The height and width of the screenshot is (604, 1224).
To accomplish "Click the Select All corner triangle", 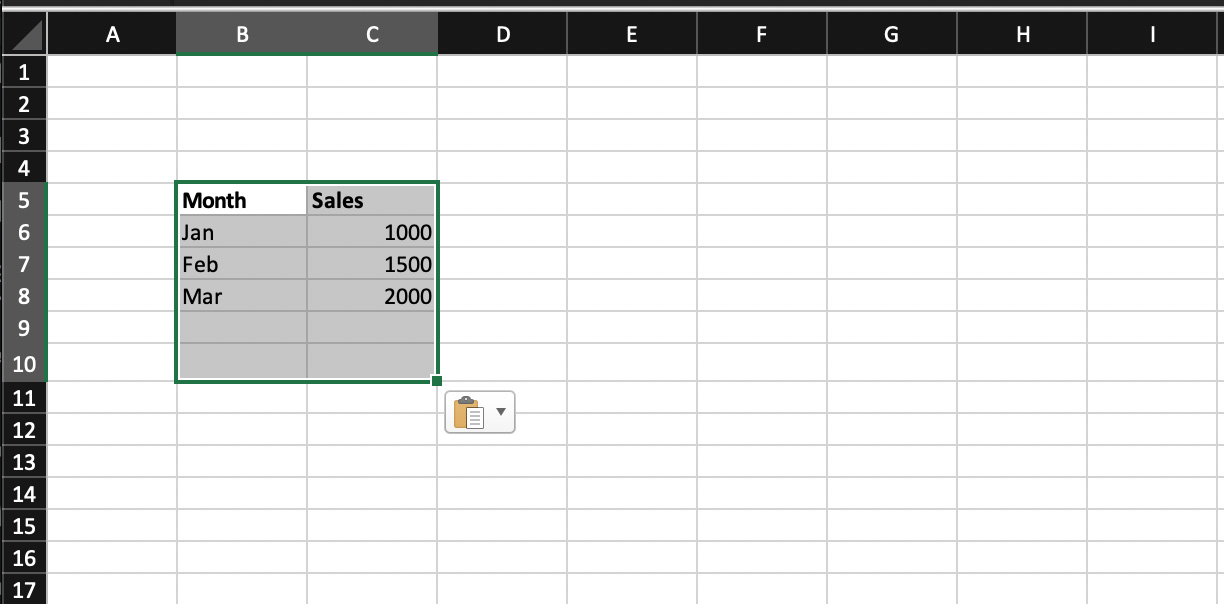I will pos(25,33).
